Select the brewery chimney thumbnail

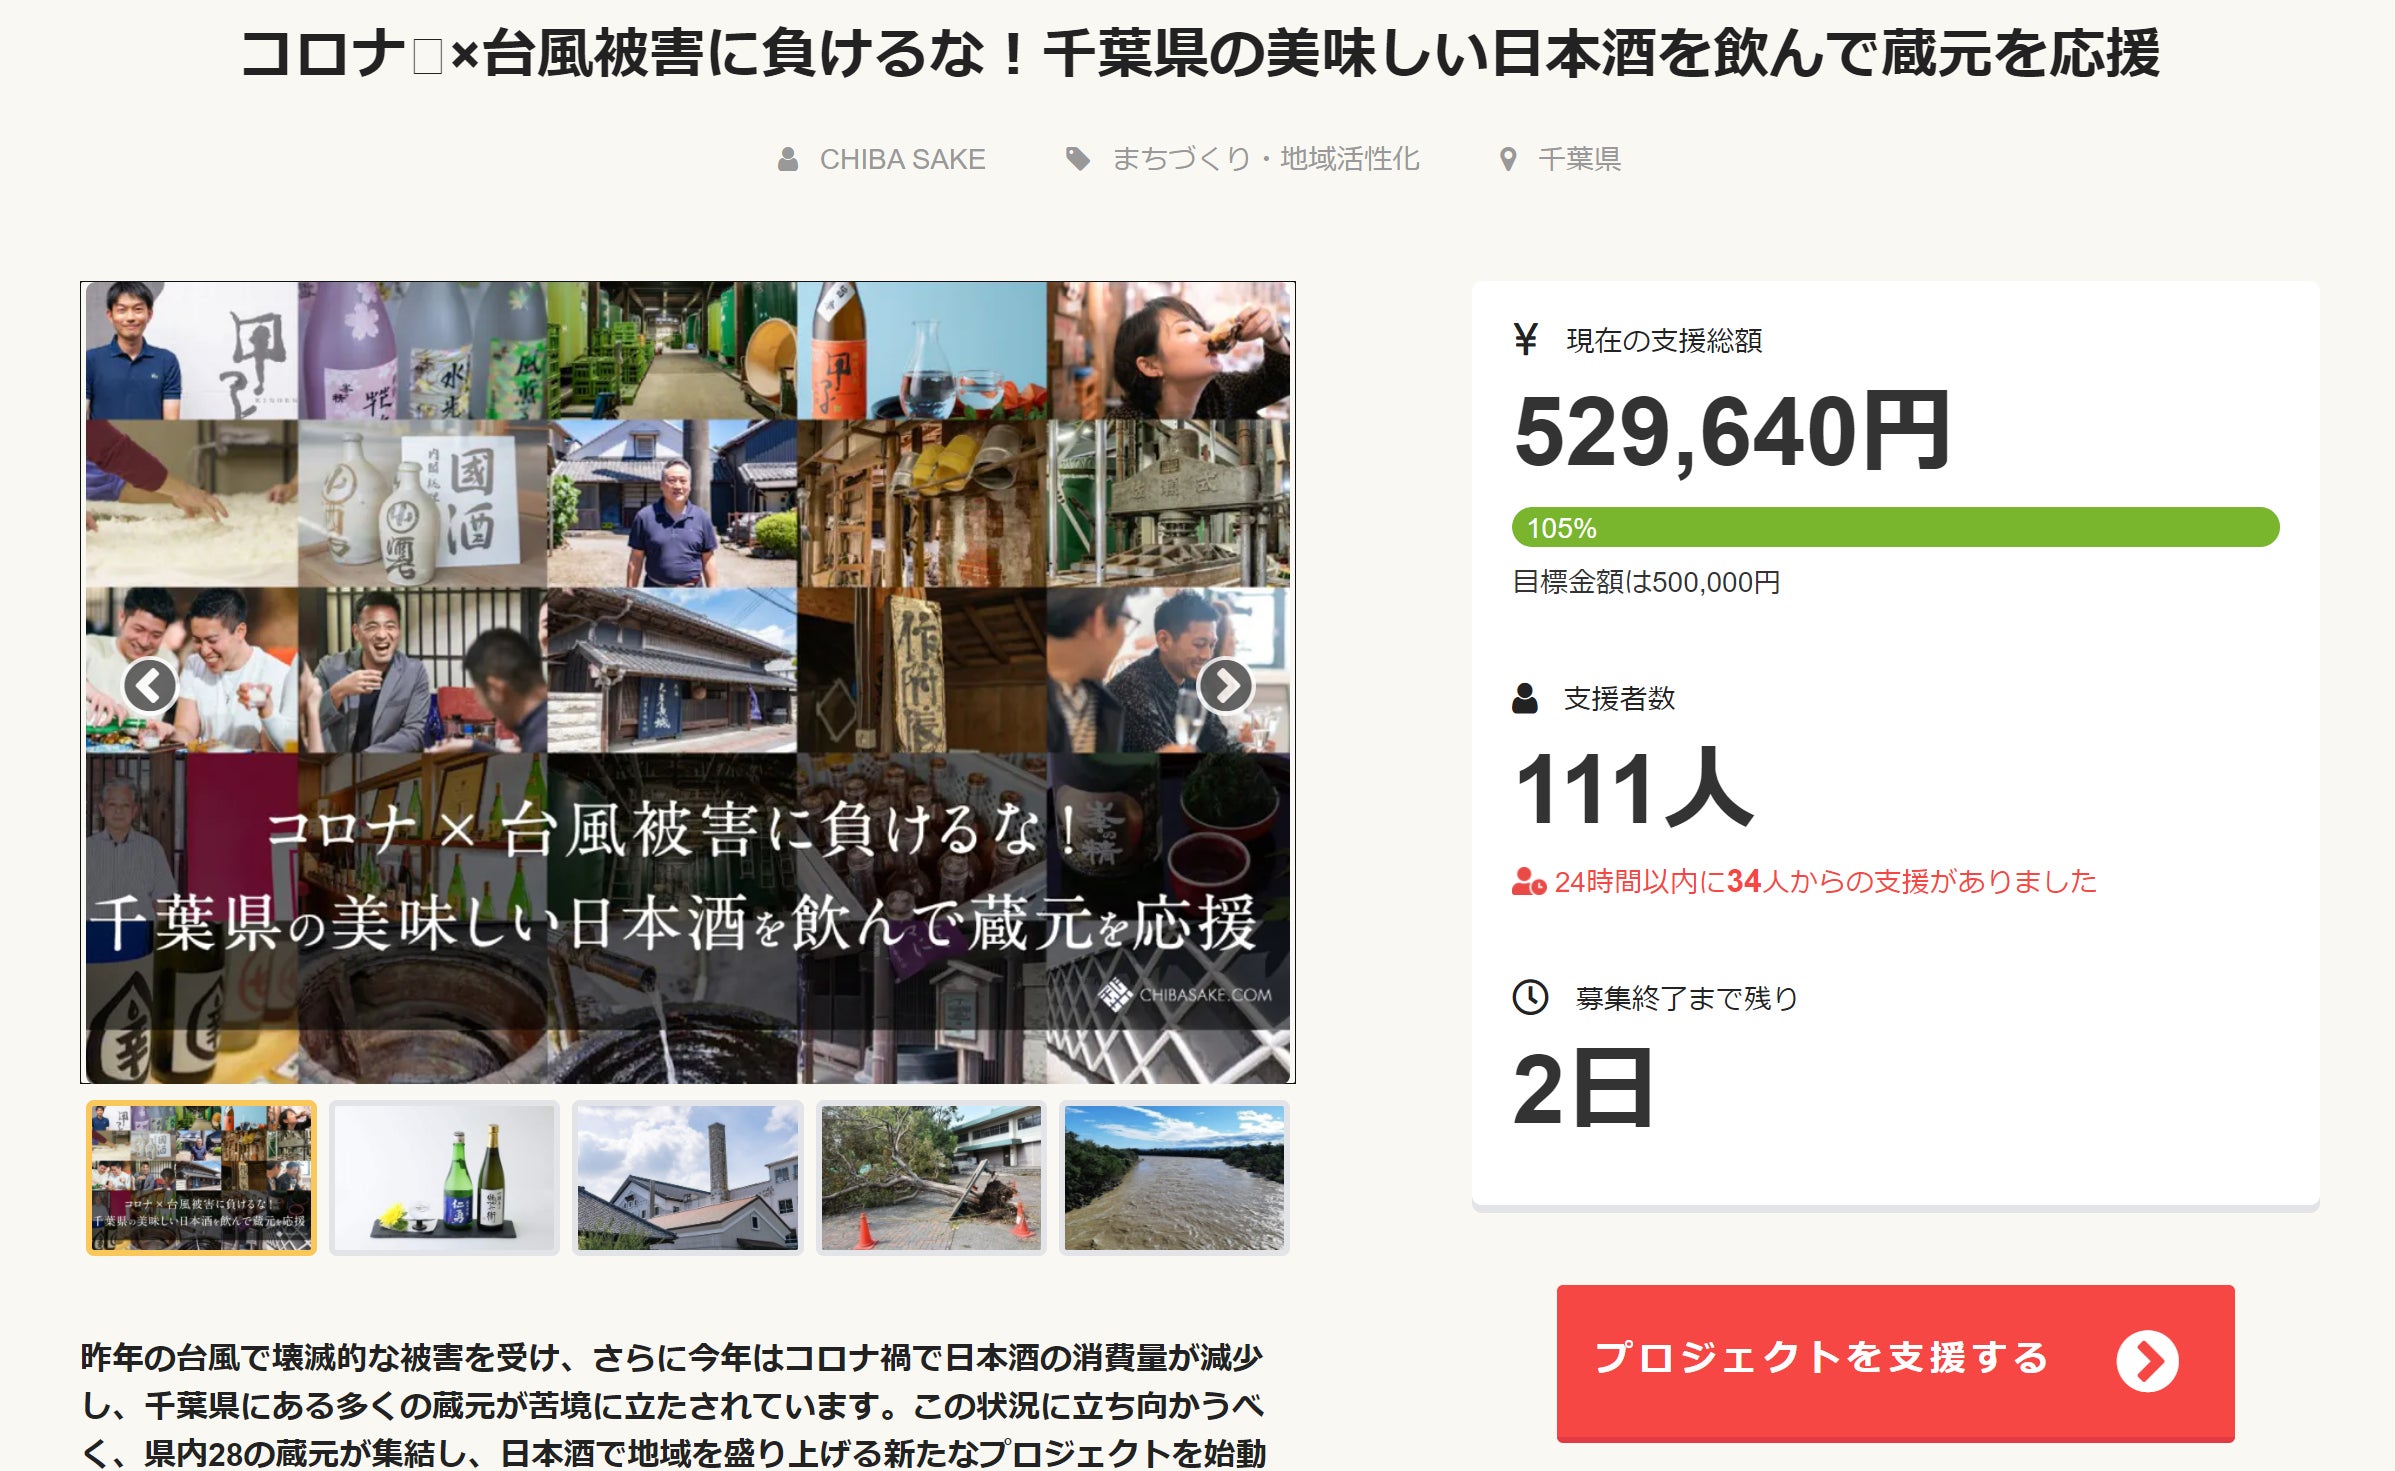pos(688,1178)
